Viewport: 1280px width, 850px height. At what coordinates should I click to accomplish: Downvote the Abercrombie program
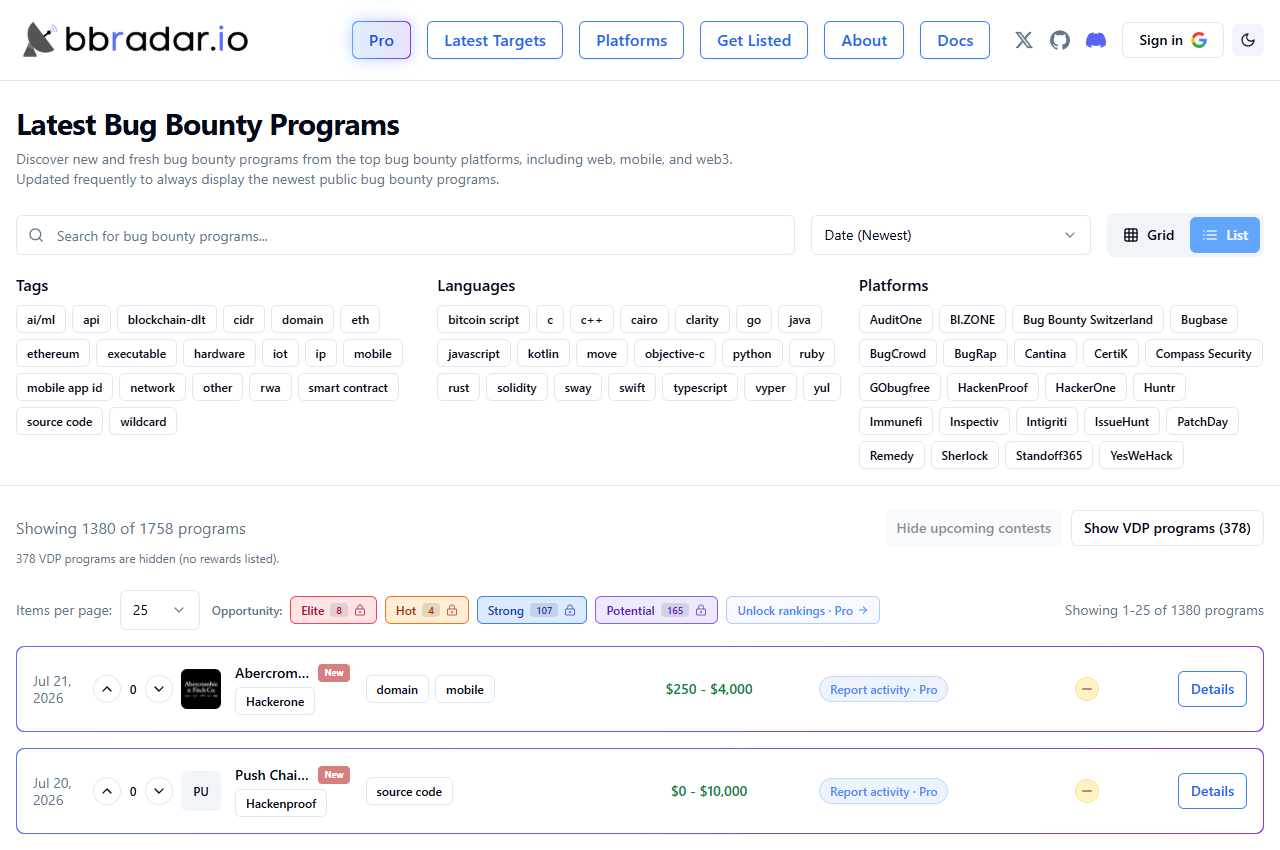point(159,689)
